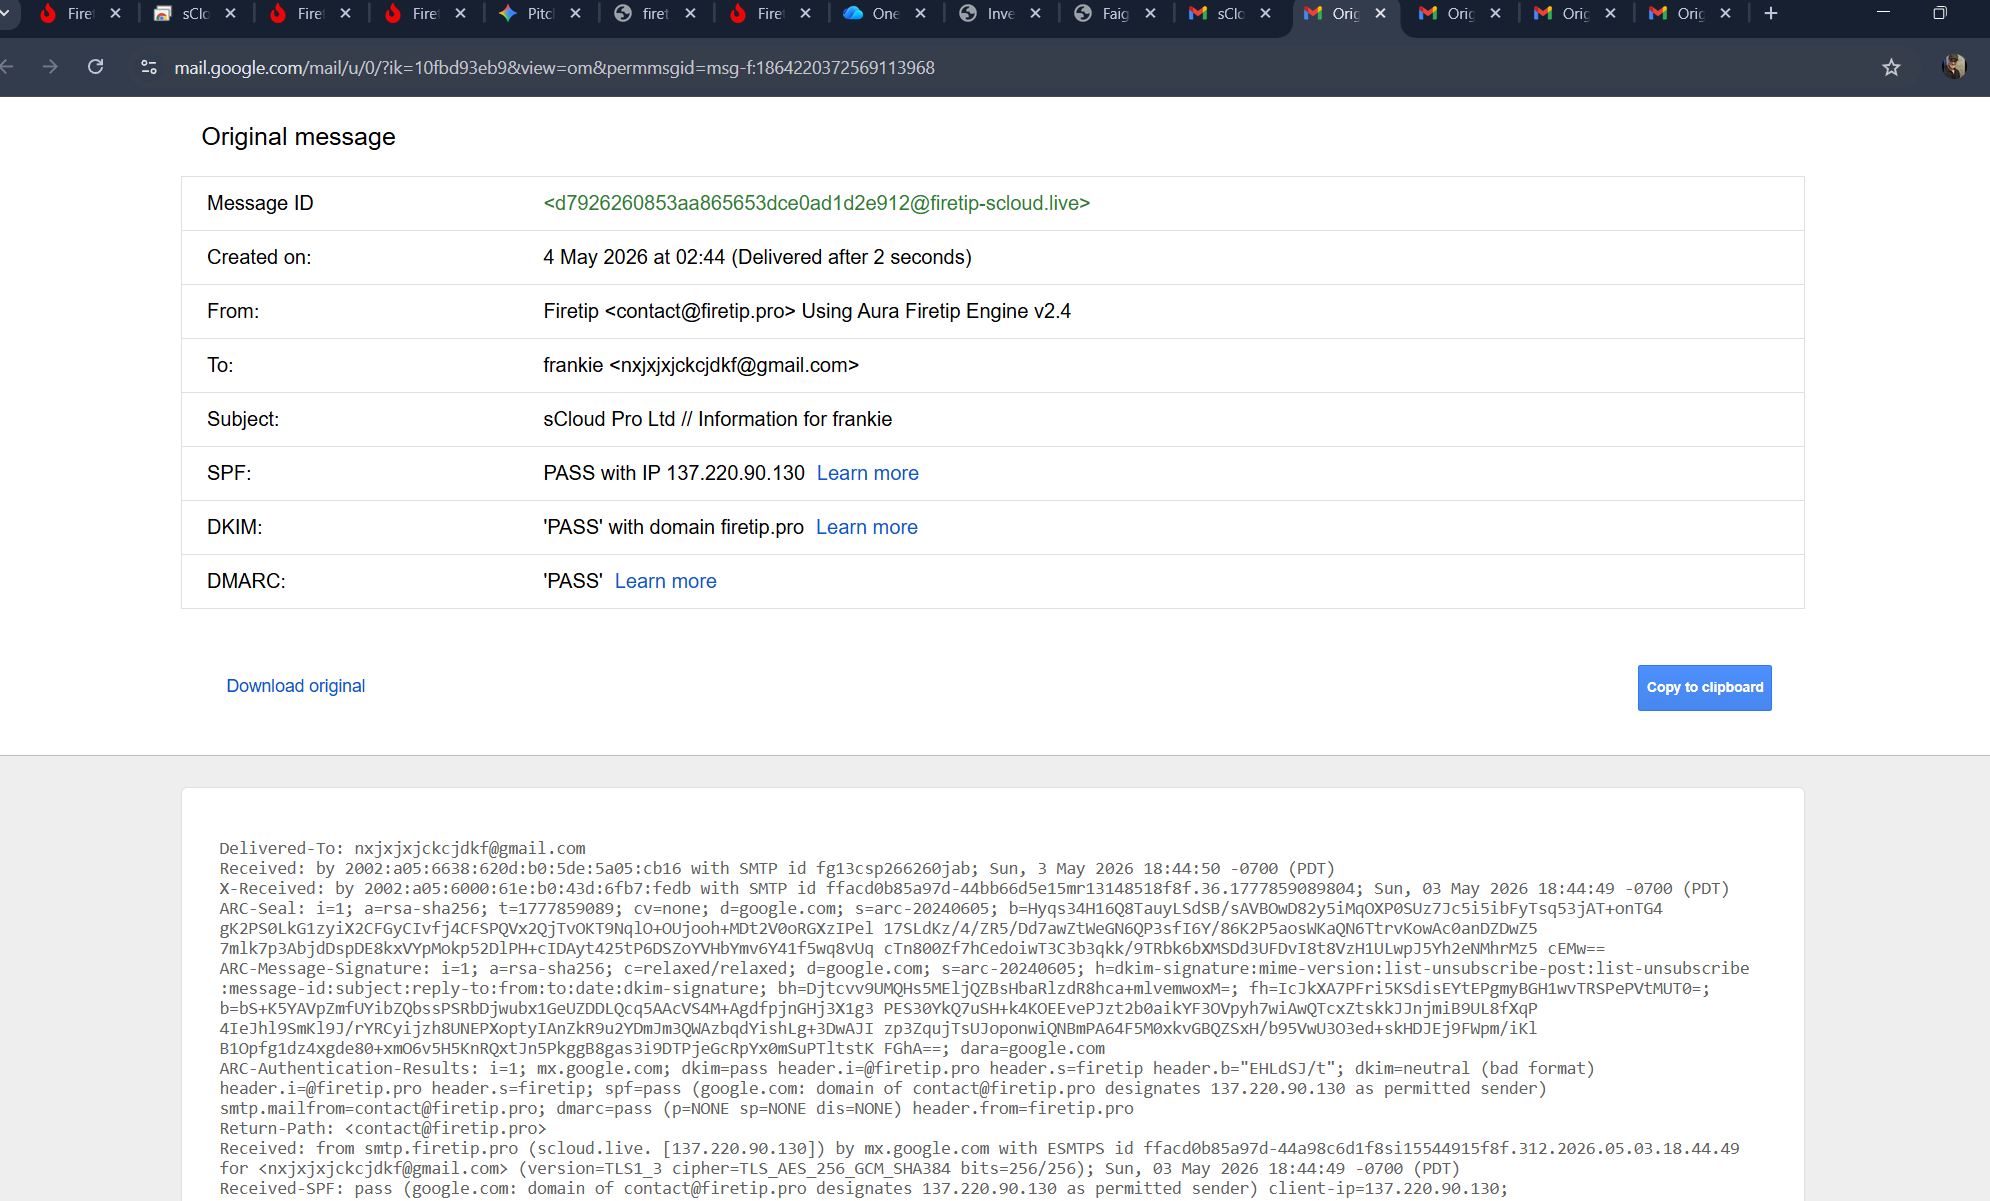Viewport: 1990px width, 1201px height.
Task: Switch to the Inve tab
Action: point(988,14)
